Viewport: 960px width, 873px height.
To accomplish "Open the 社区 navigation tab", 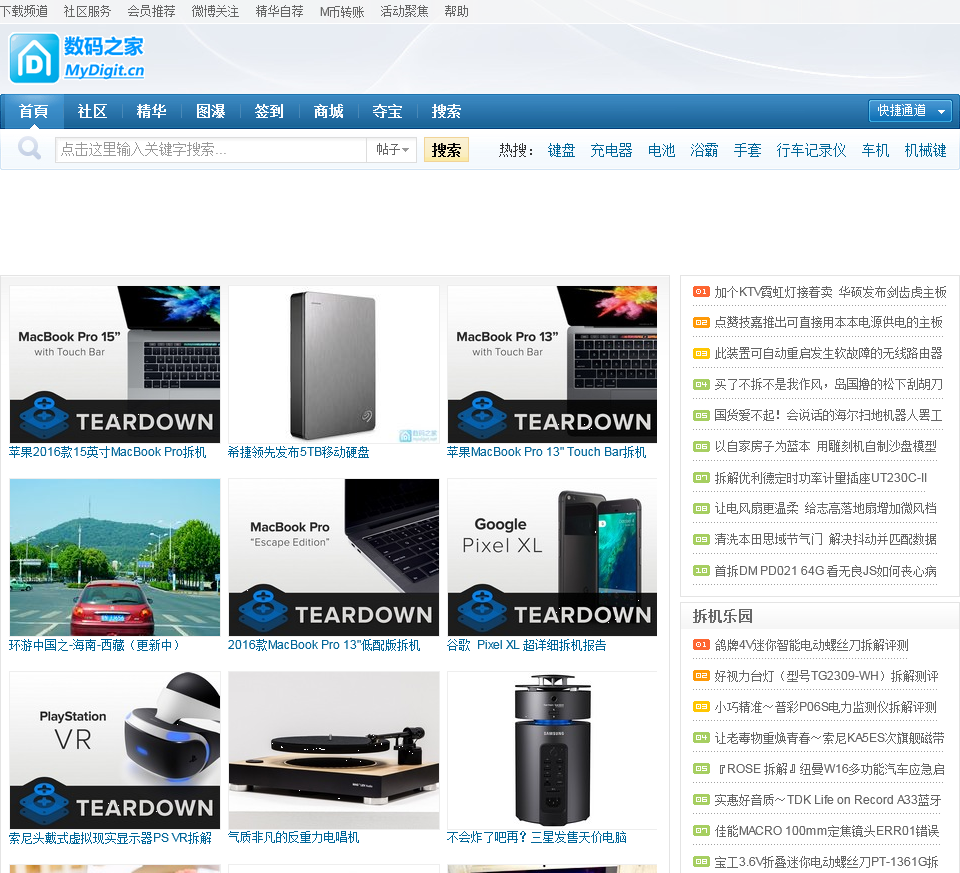I will (92, 111).
